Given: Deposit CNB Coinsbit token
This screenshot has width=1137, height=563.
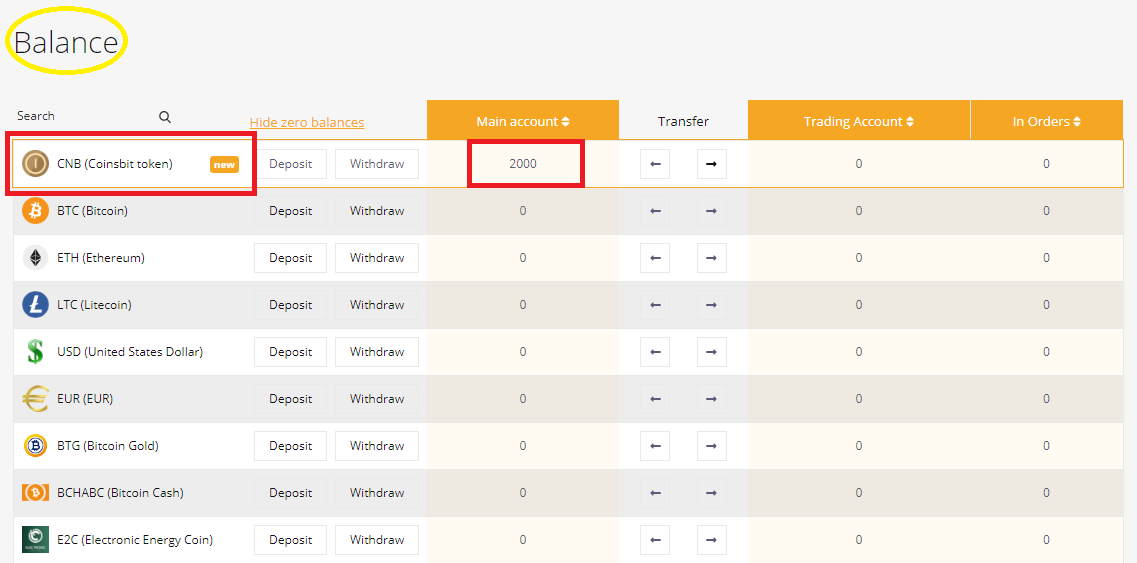Looking at the screenshot, I should click(290, 164).
